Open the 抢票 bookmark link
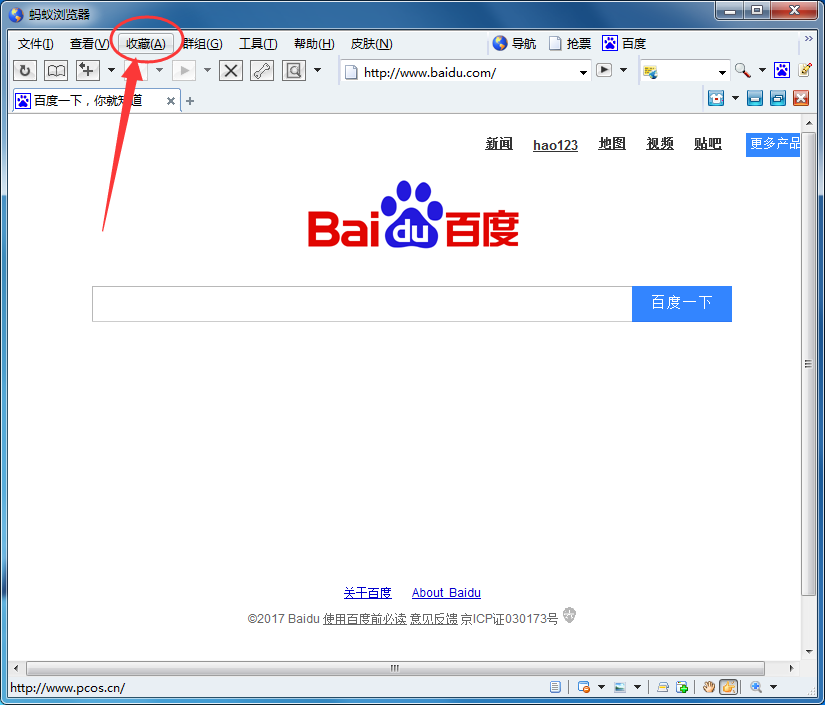Viewport: 825px width, 705px height. [570, 44]
